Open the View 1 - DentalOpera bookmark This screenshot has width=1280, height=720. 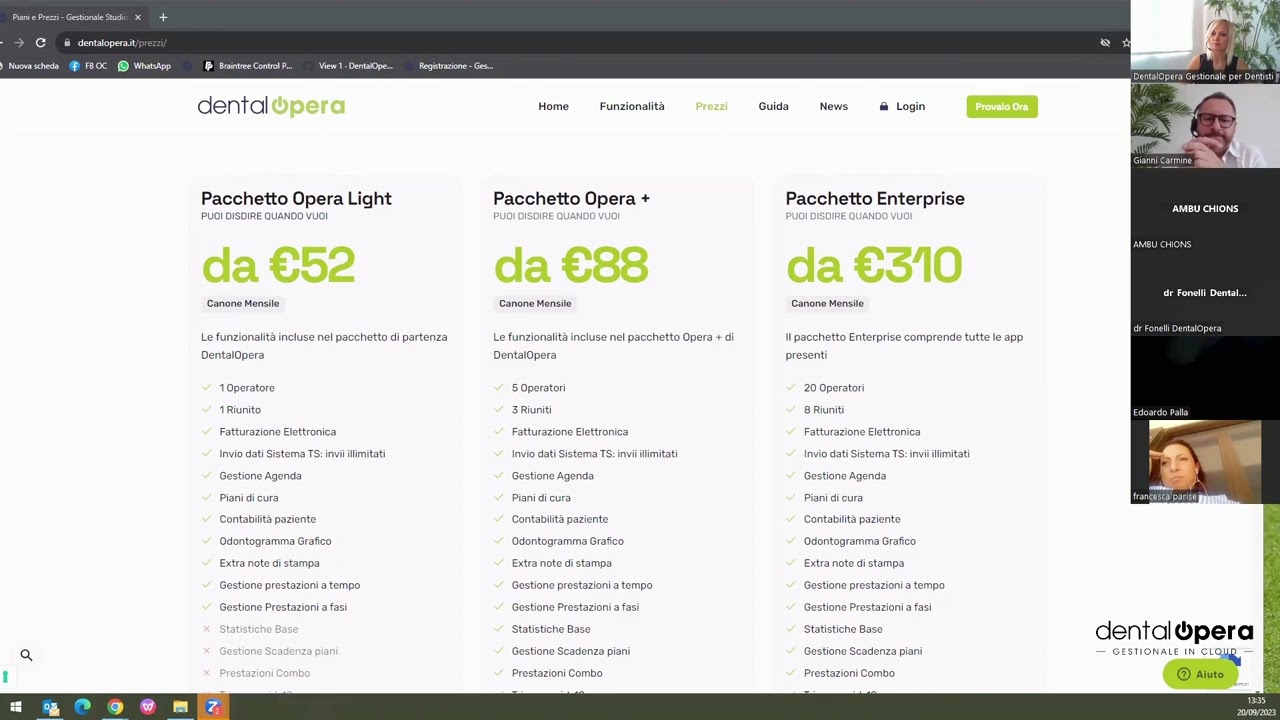pos(349,66)
